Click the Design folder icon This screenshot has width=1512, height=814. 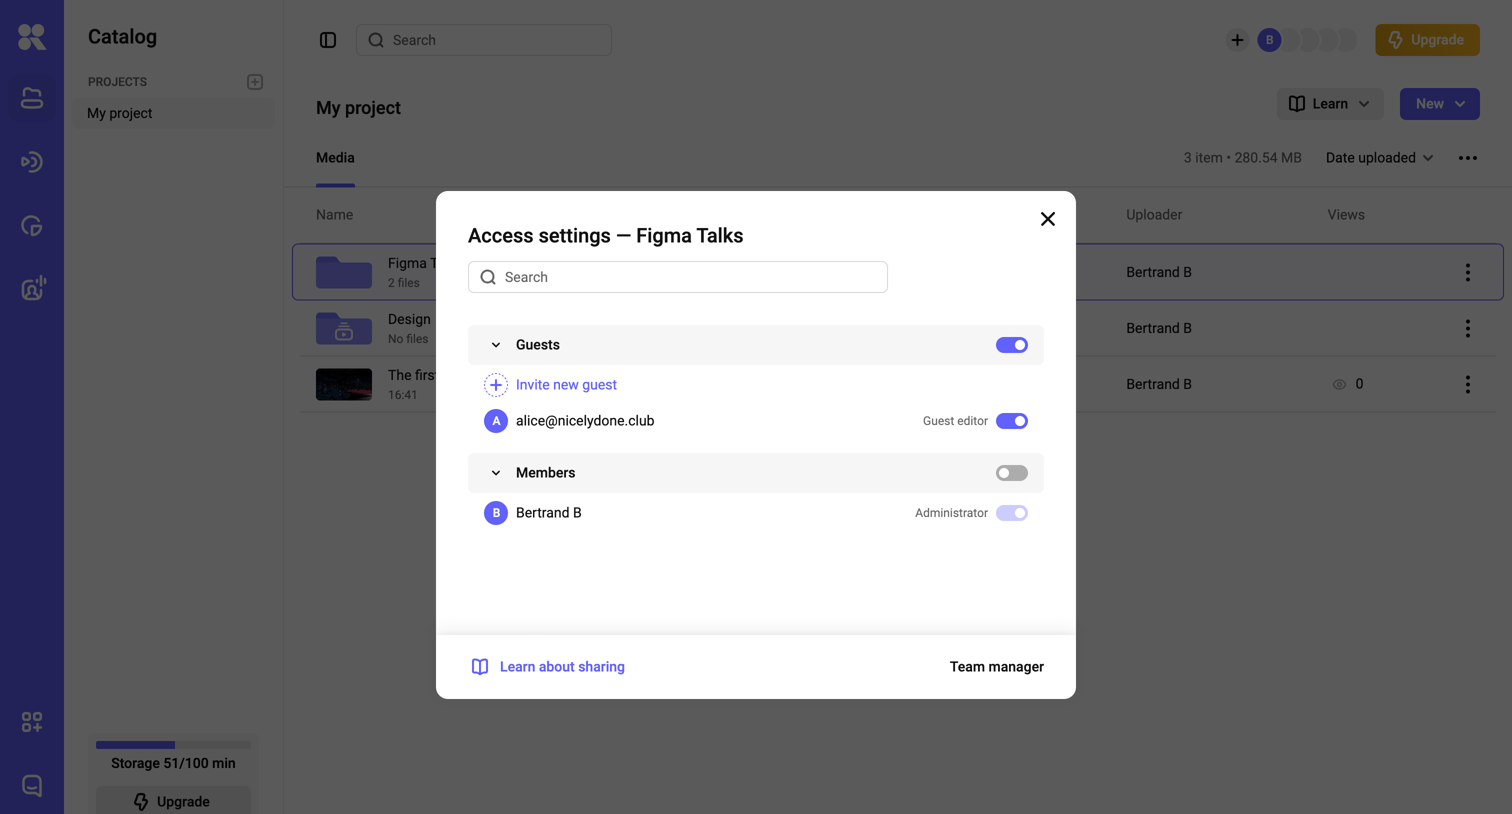[344, 328]
